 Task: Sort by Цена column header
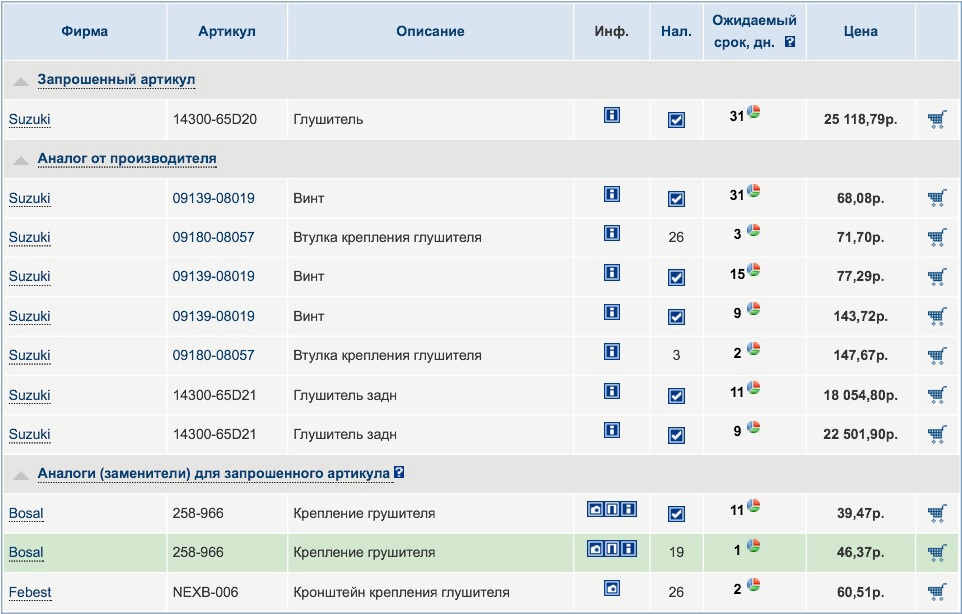tap(859, 31)
